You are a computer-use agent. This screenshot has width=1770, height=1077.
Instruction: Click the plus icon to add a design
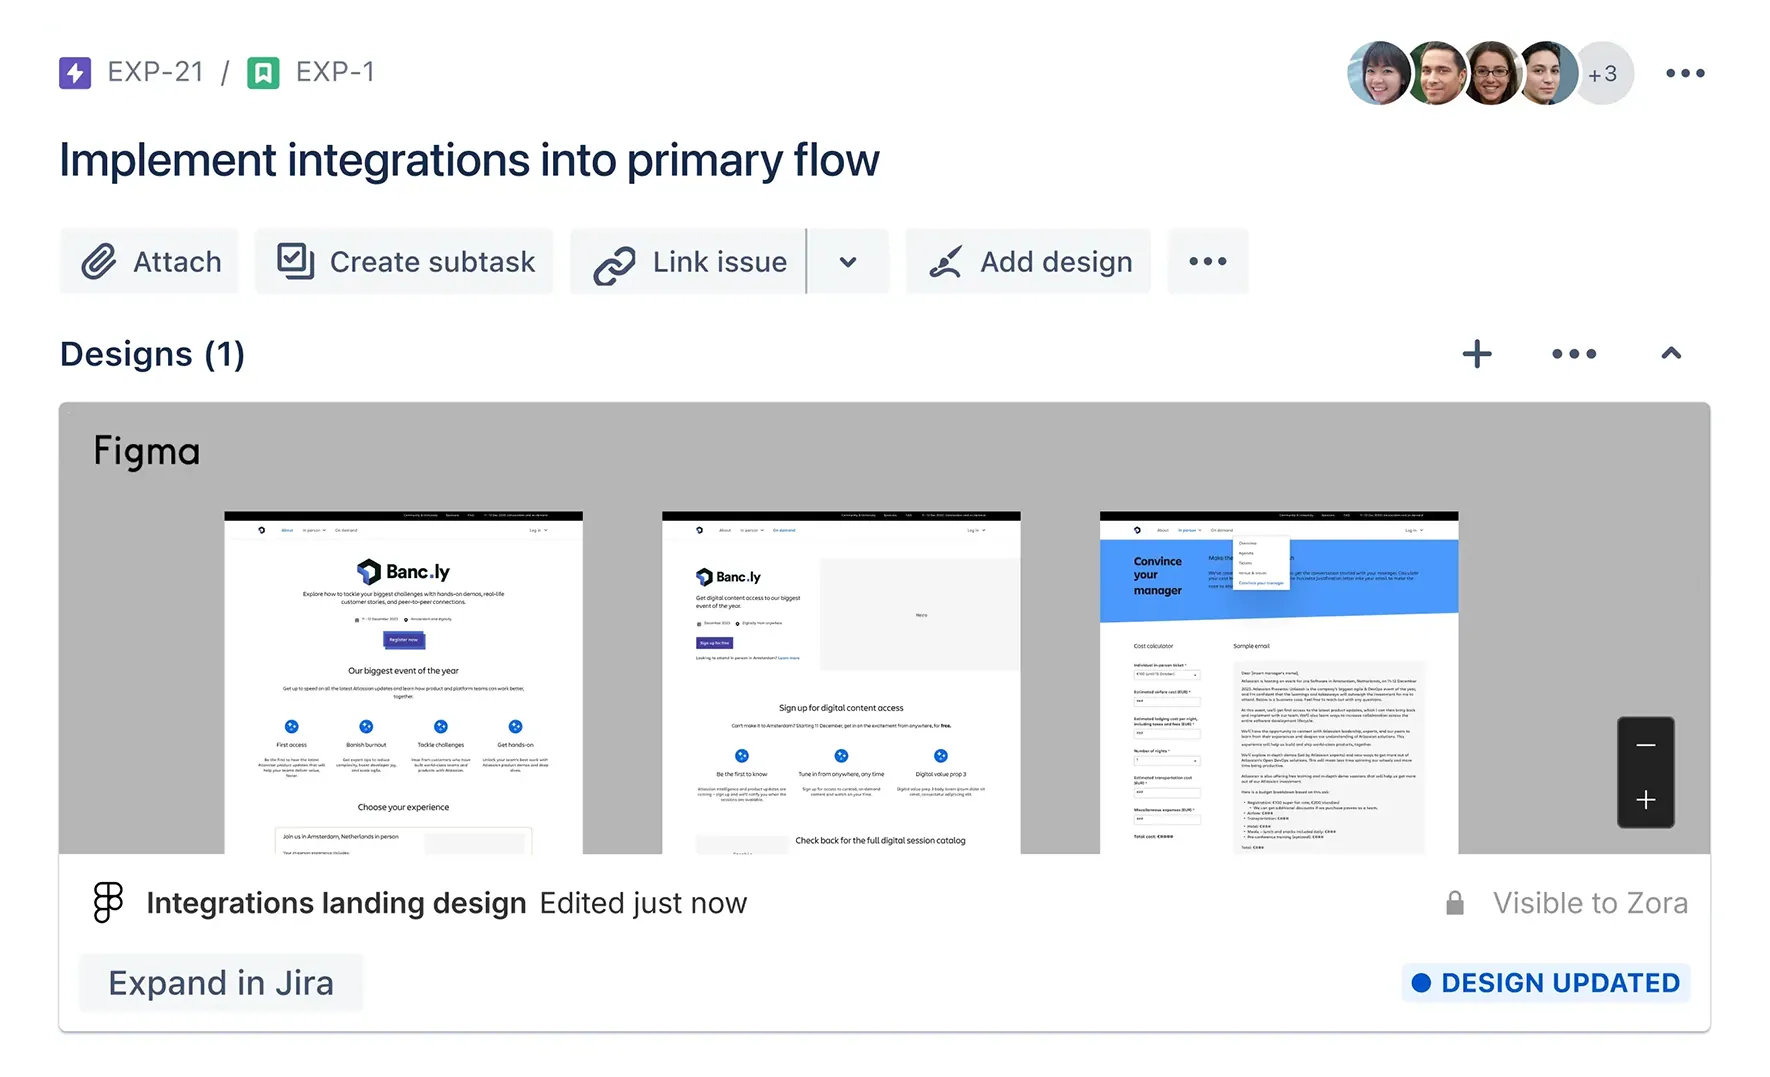(x=1476, y=354)
